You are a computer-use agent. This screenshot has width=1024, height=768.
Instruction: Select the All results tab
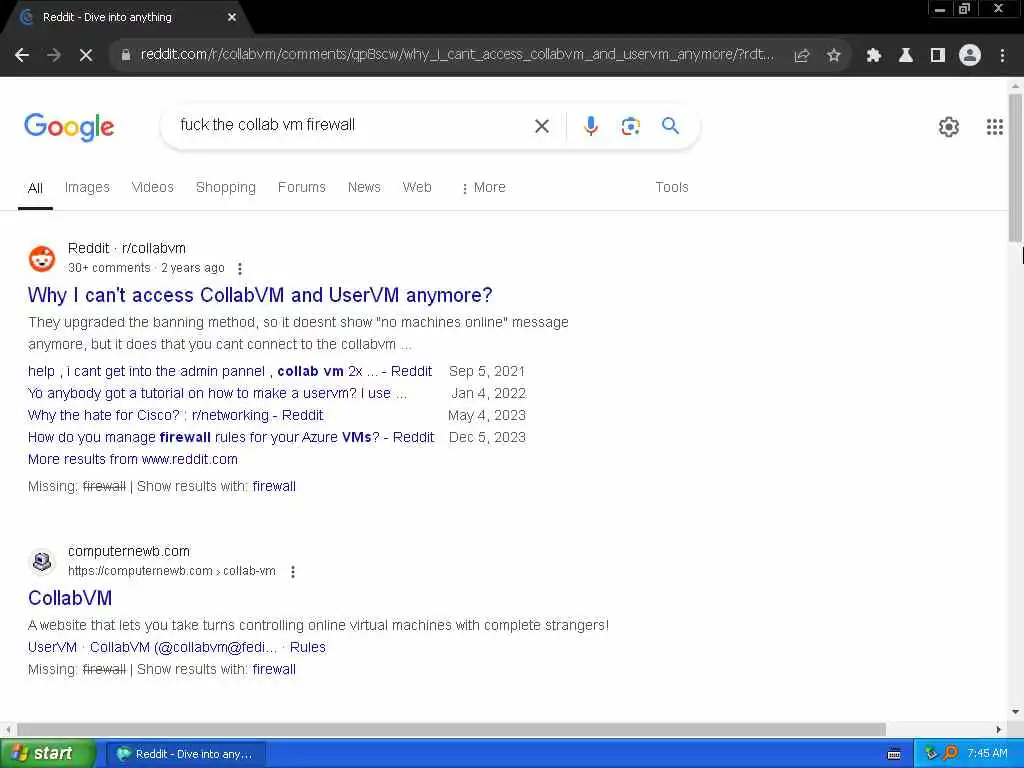pos(35,189)
